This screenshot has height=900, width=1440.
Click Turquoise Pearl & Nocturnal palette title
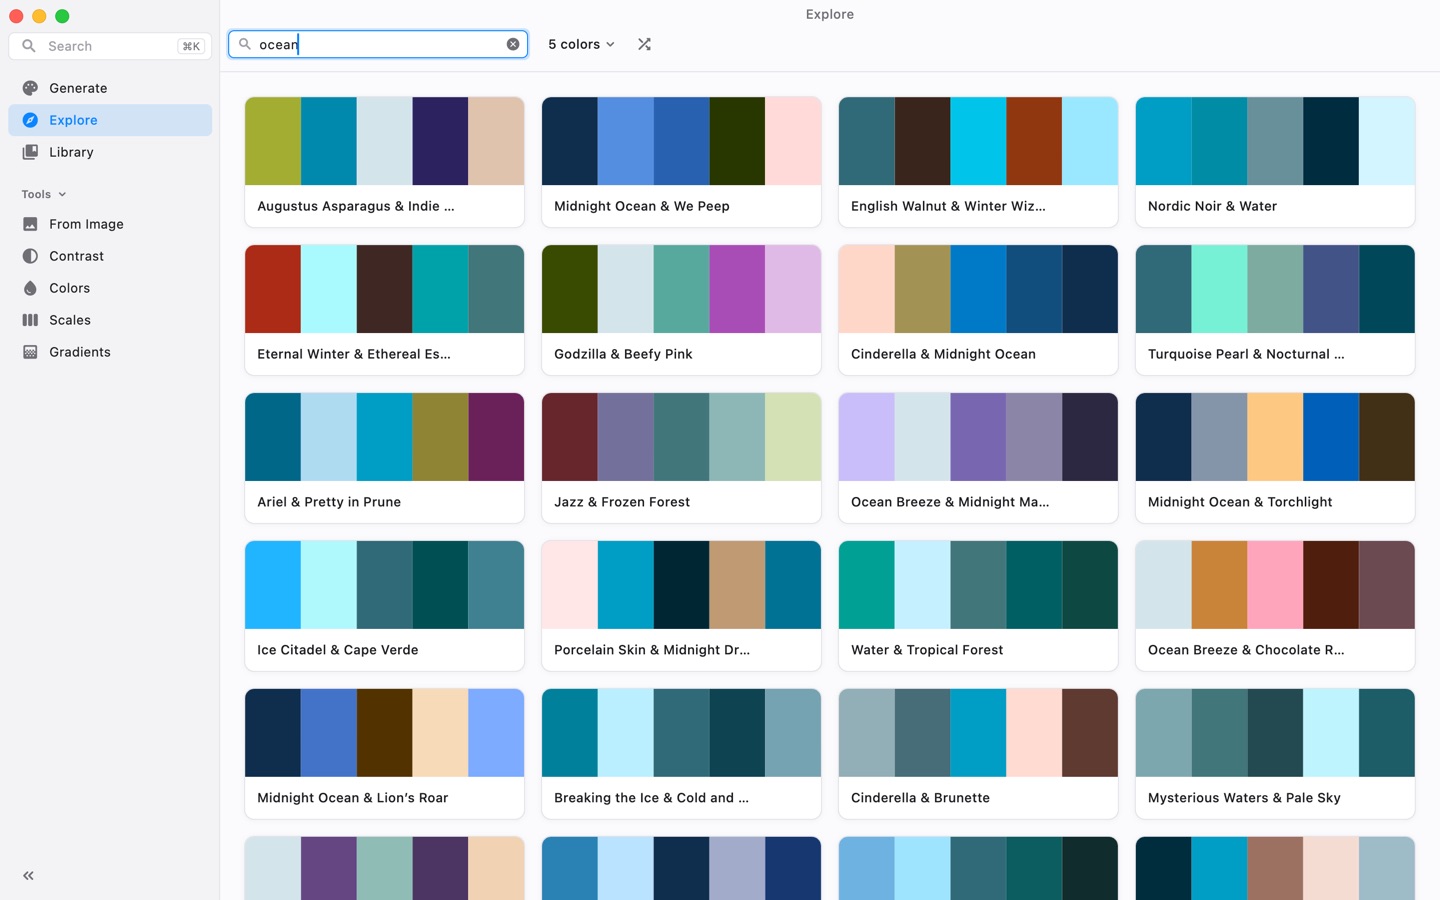click(x=1246, y=354)
